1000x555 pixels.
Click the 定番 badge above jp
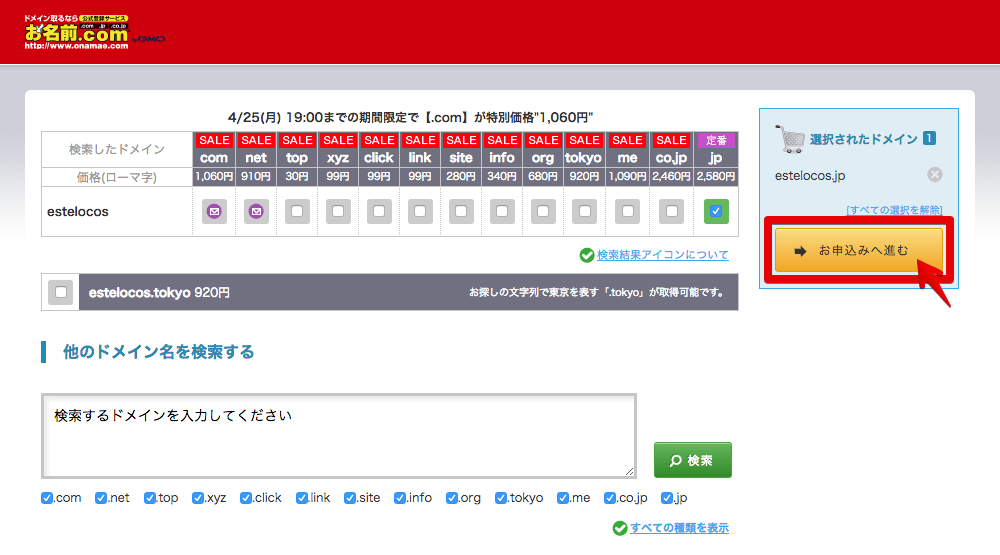(x=716, y=140)
